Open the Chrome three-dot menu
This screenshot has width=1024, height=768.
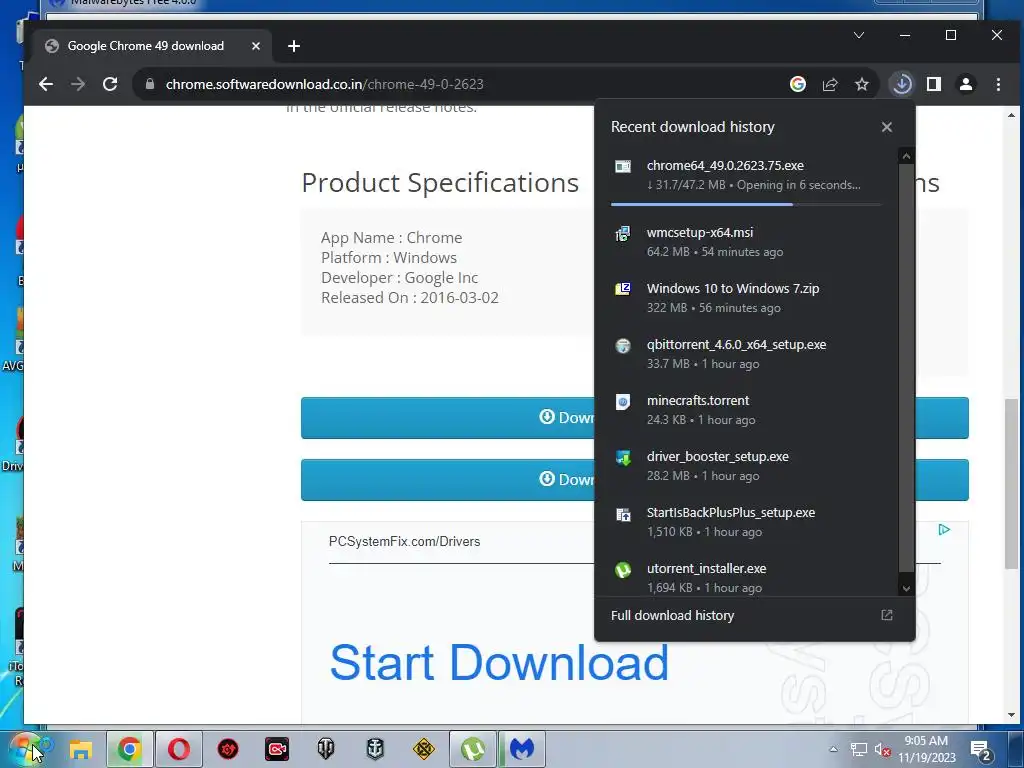pyautogui.click(x=998, y=84)
